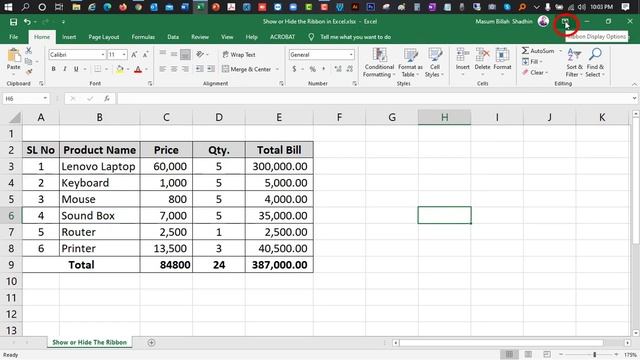Click the Select All corner triangle
640x360 pixels.
tap(15, 118)
